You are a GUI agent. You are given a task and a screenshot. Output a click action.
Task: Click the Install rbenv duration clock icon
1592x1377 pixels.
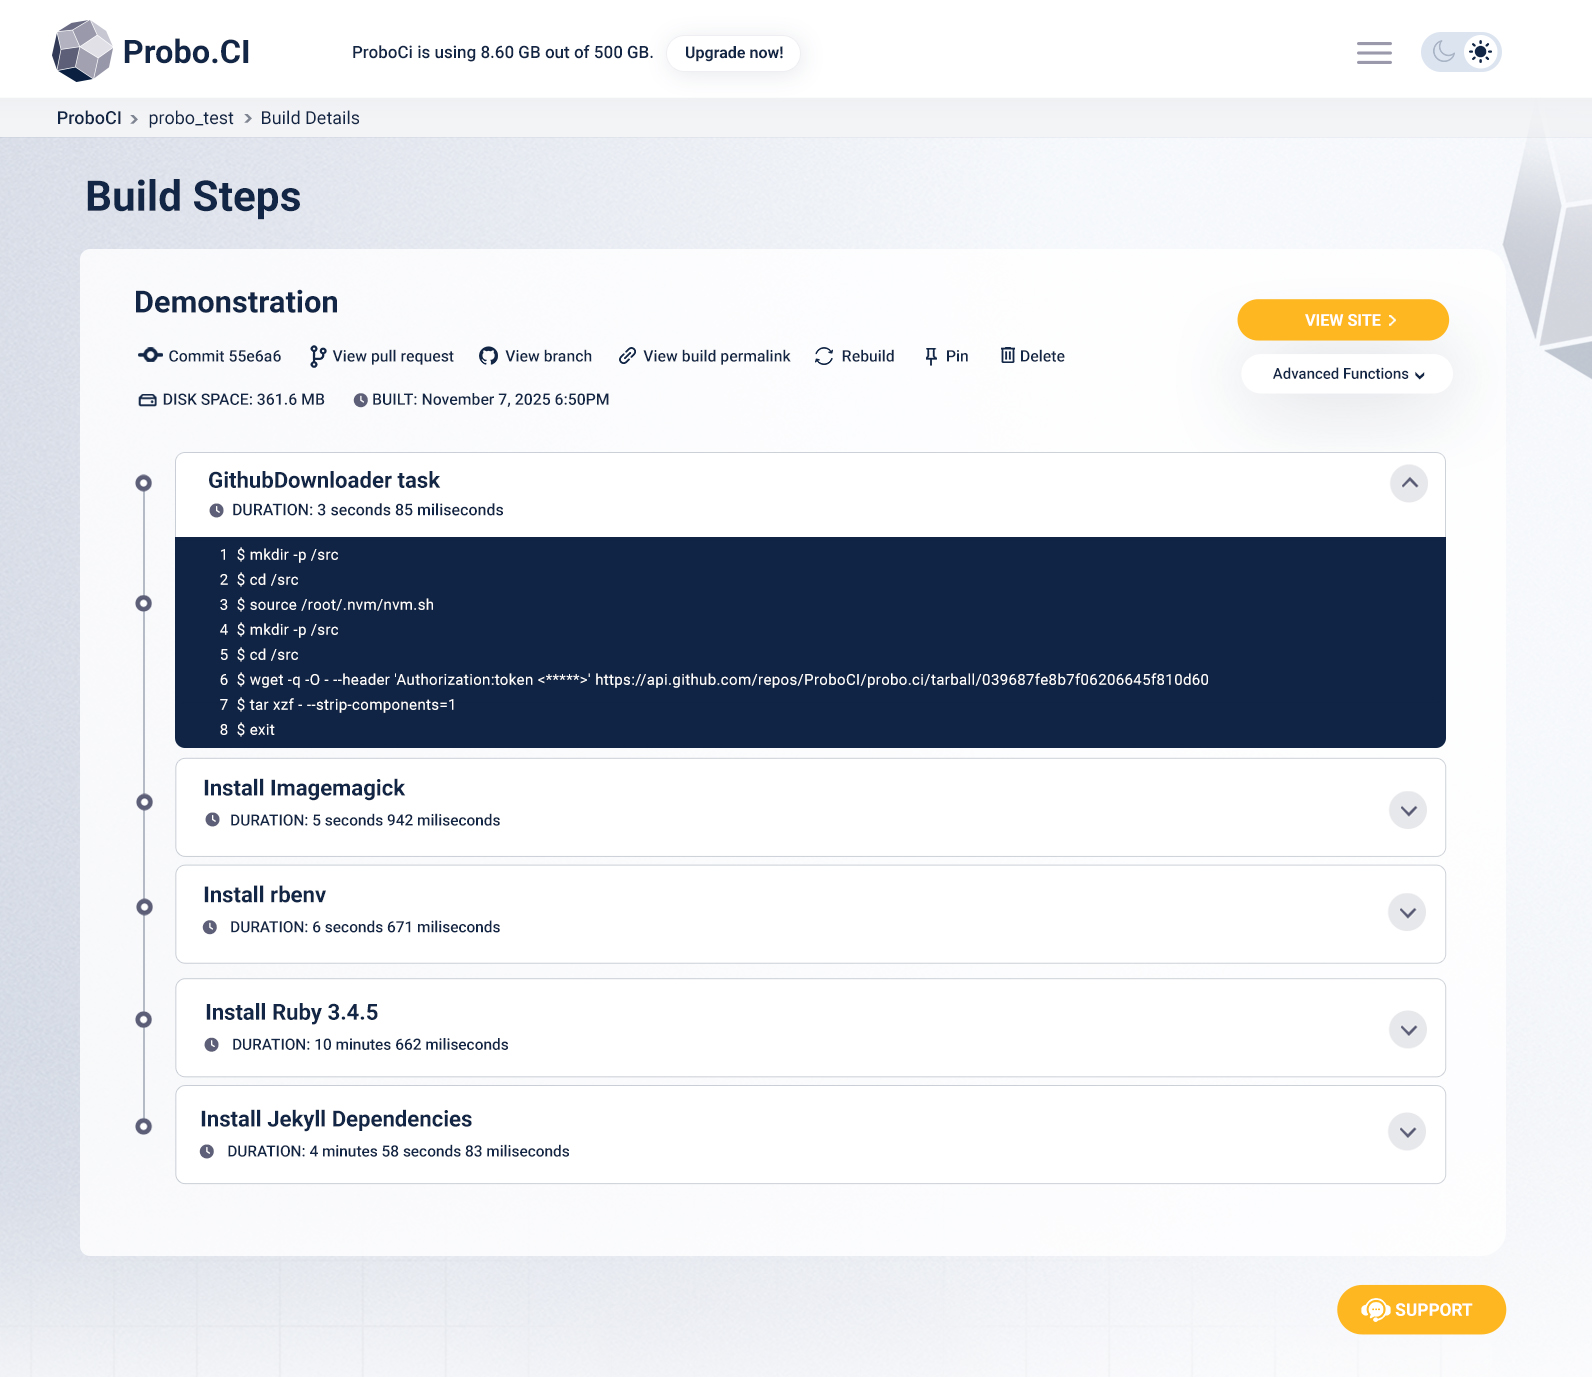click(x=210, y=927)
